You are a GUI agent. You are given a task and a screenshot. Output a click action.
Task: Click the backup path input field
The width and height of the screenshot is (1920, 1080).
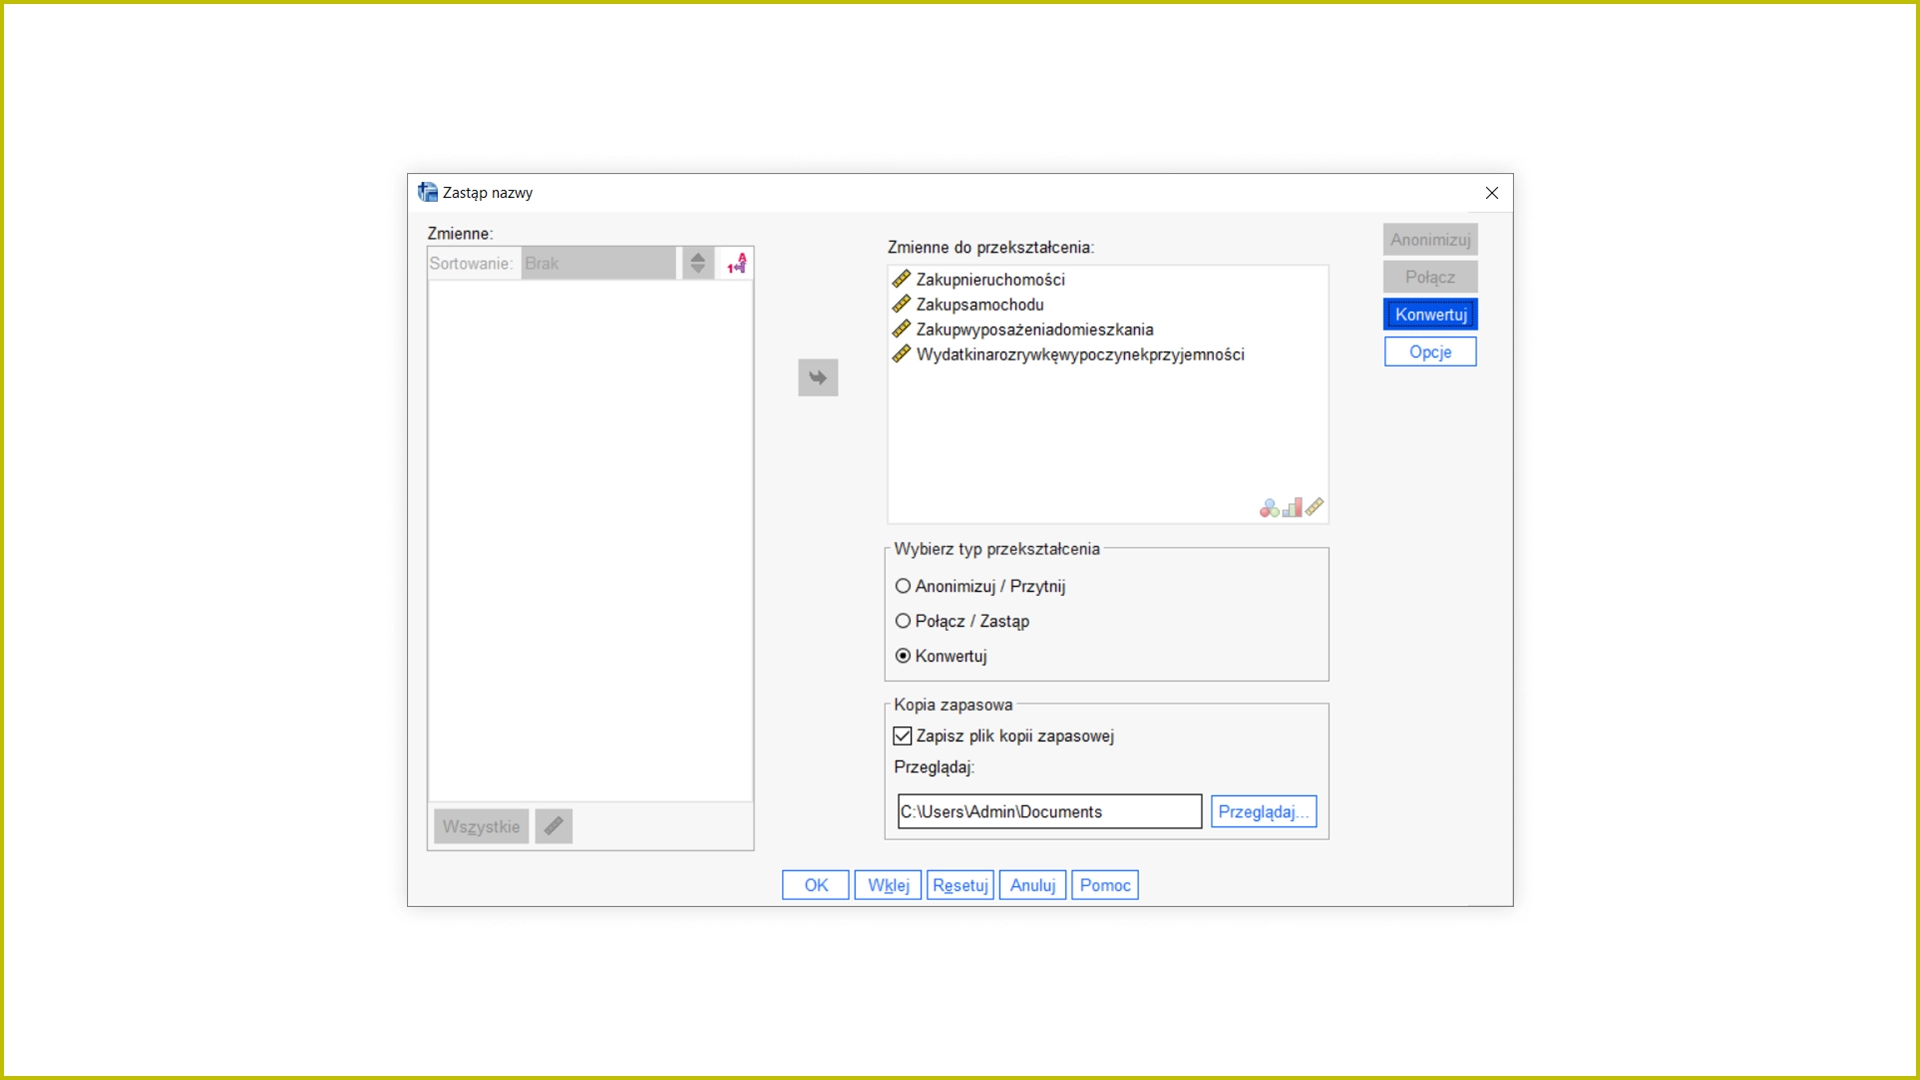1049,812
